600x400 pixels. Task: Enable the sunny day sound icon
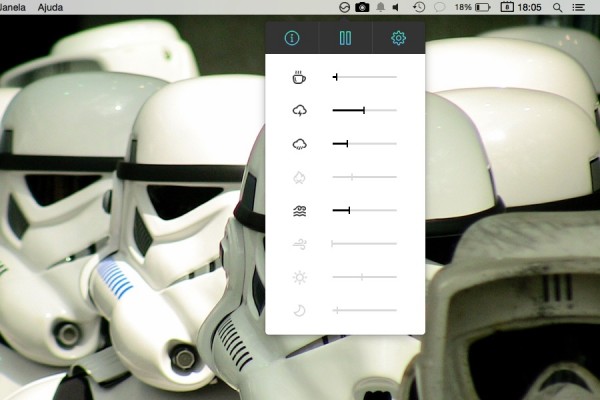tap(299, 277)
